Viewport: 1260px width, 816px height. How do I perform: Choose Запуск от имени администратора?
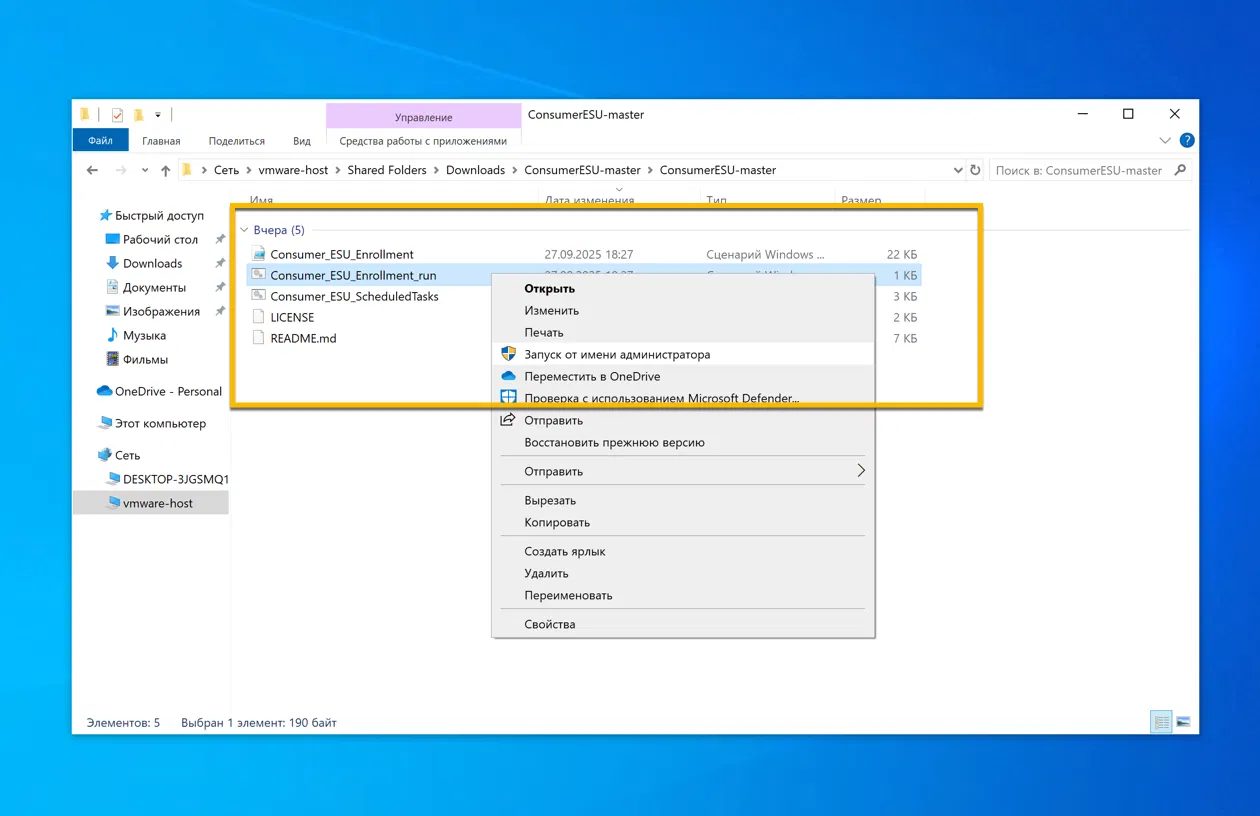(x=683, y=354)
